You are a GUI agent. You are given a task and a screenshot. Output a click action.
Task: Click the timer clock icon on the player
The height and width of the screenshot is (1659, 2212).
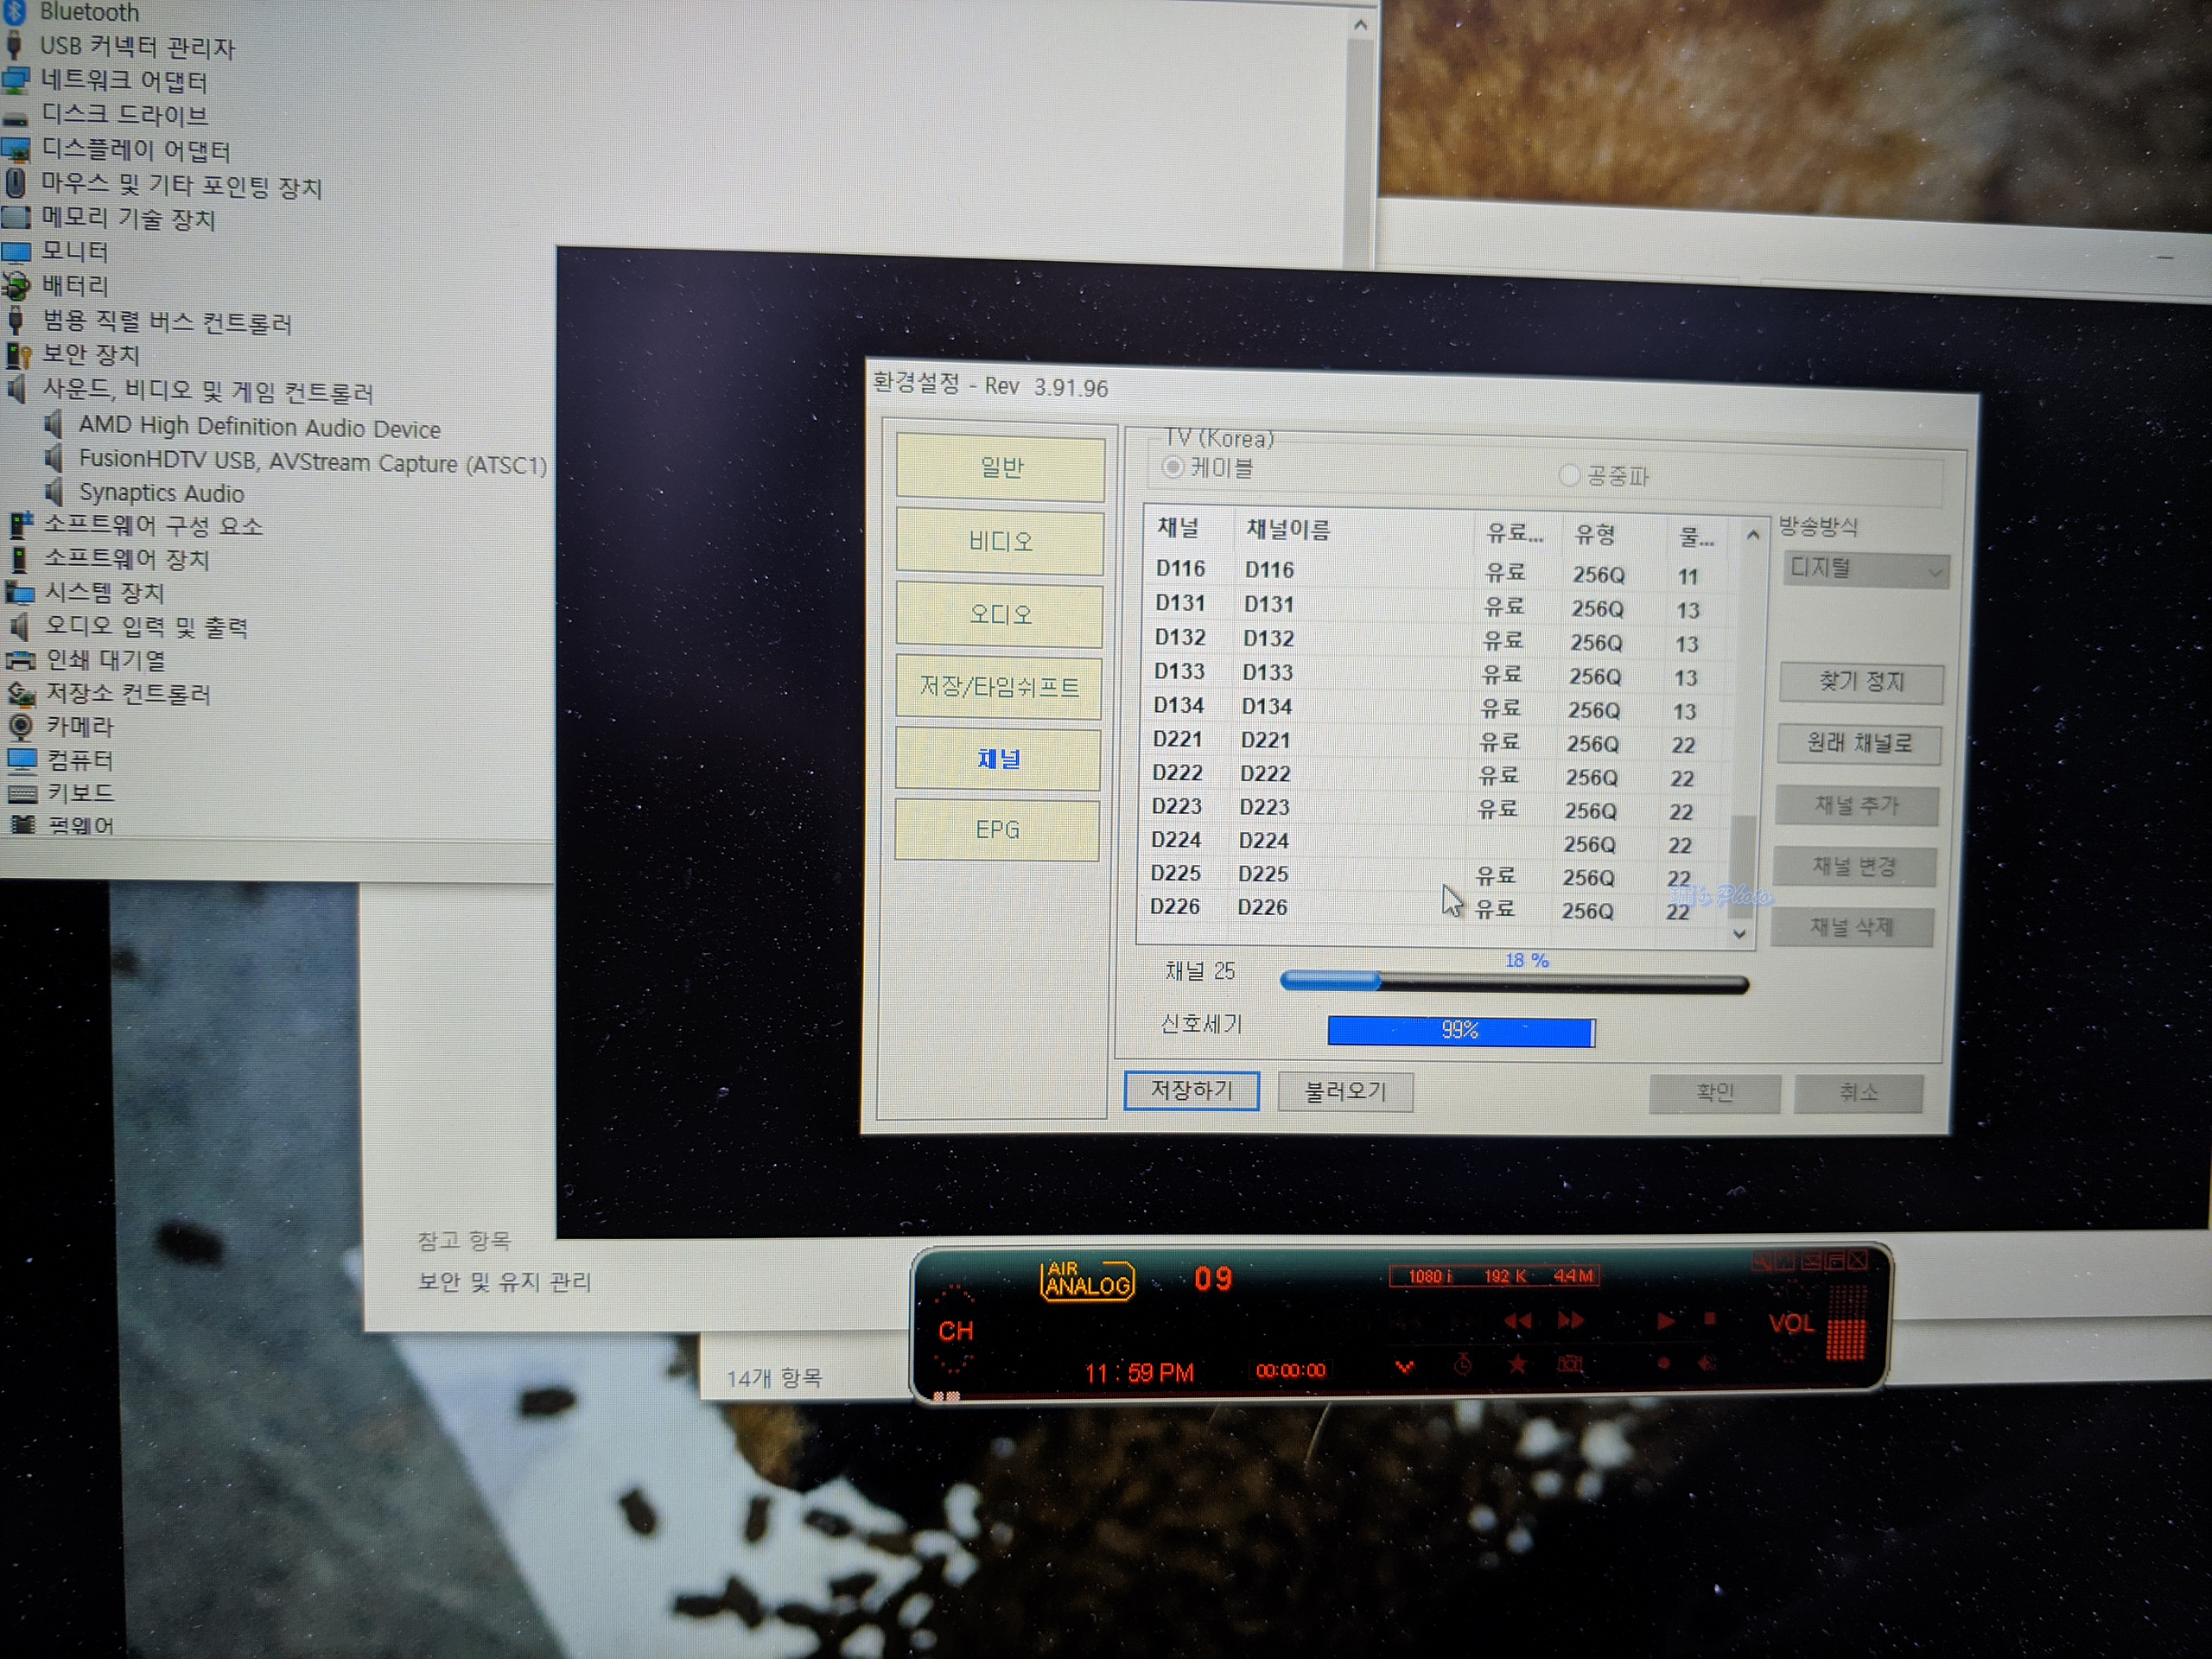pos(1462,1364)
